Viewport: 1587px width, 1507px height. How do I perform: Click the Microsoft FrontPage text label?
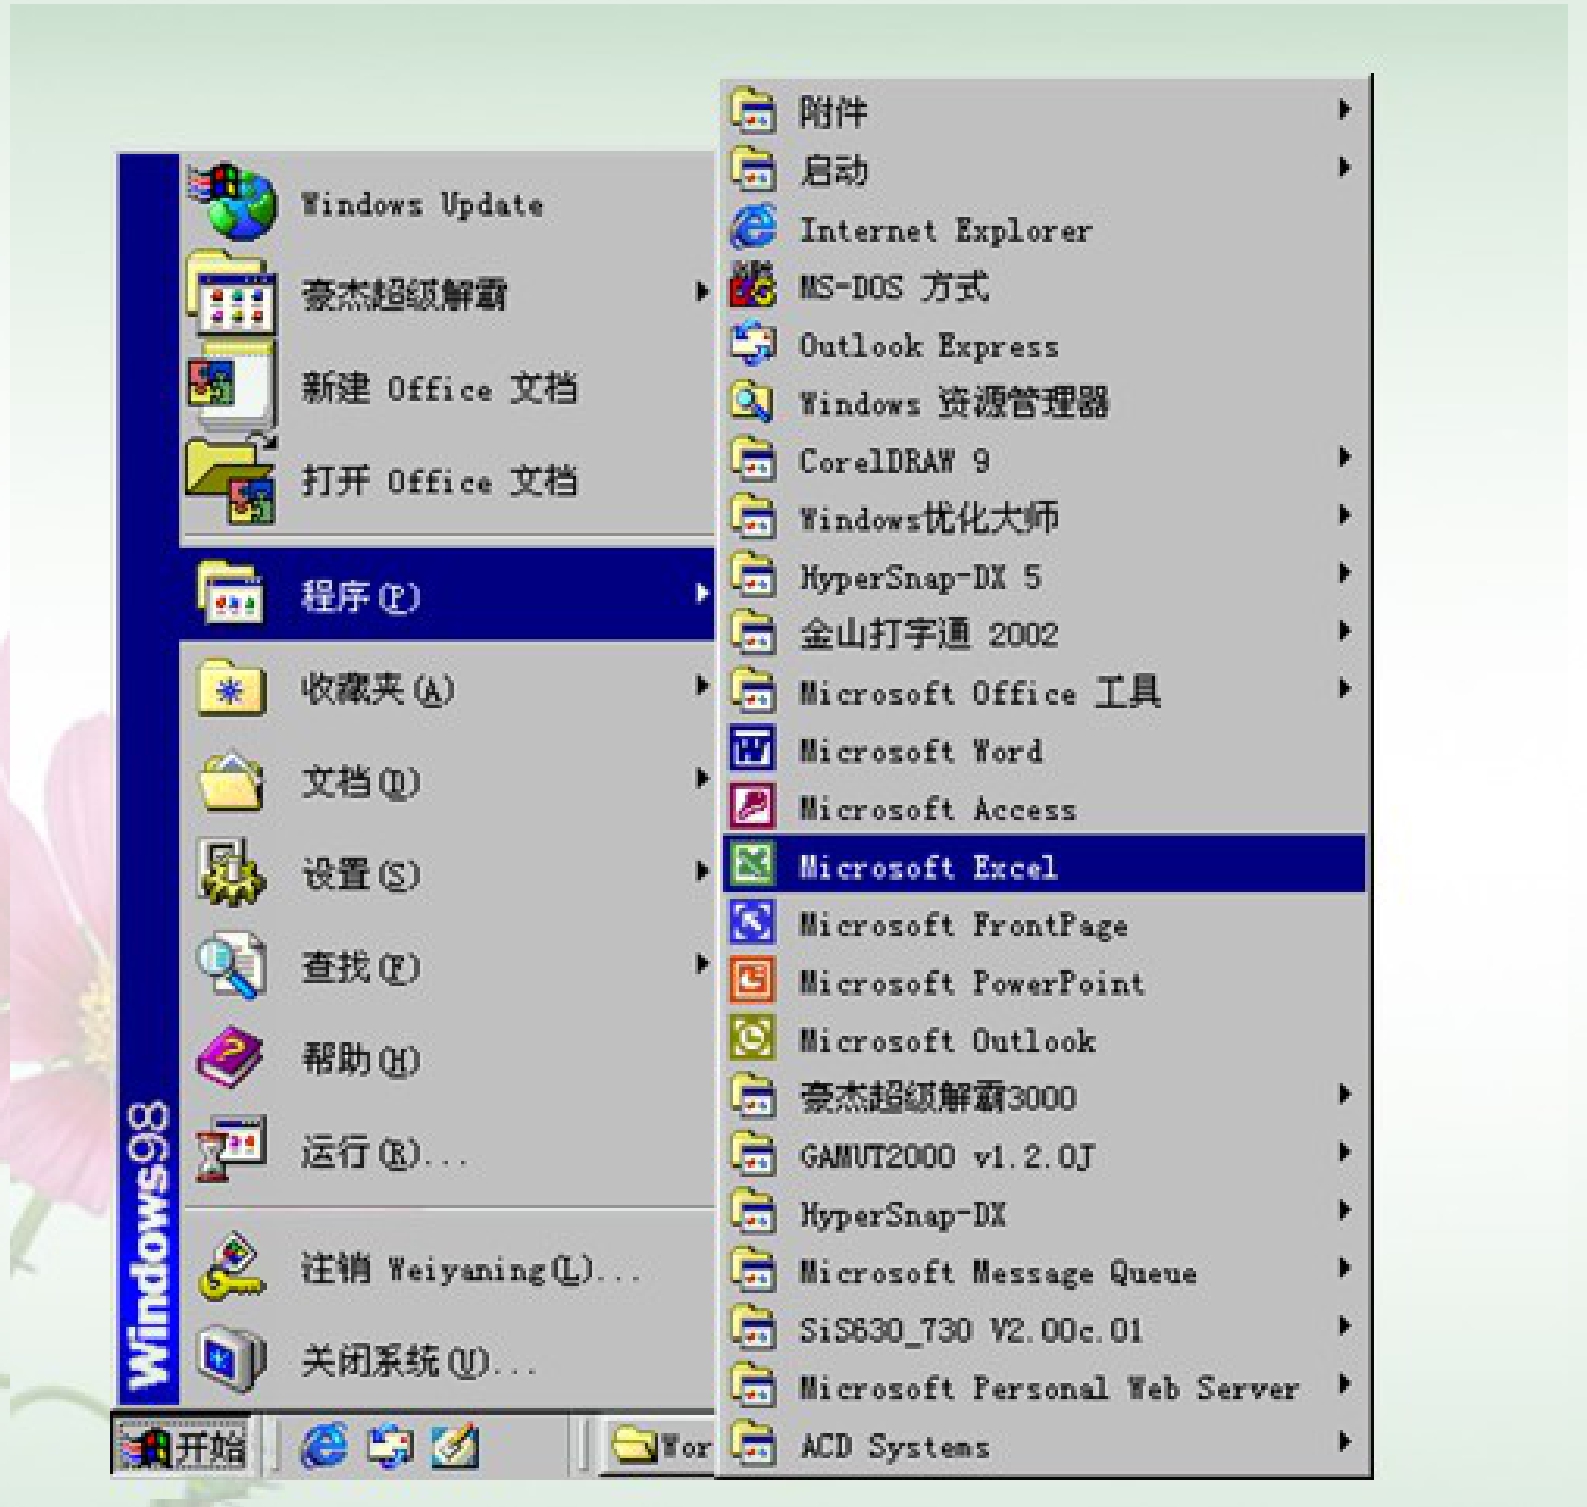coord(963,925)
